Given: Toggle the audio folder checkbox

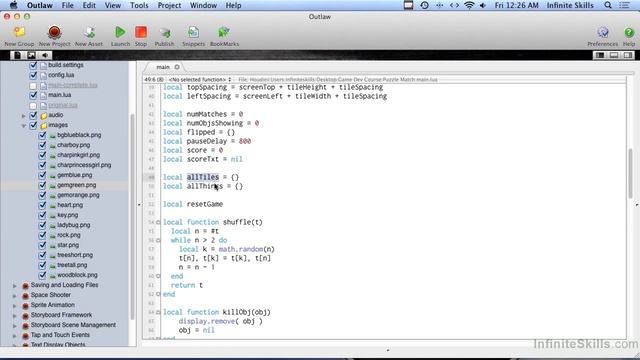Looking at the screenshot, I should [x=33, y=115].
